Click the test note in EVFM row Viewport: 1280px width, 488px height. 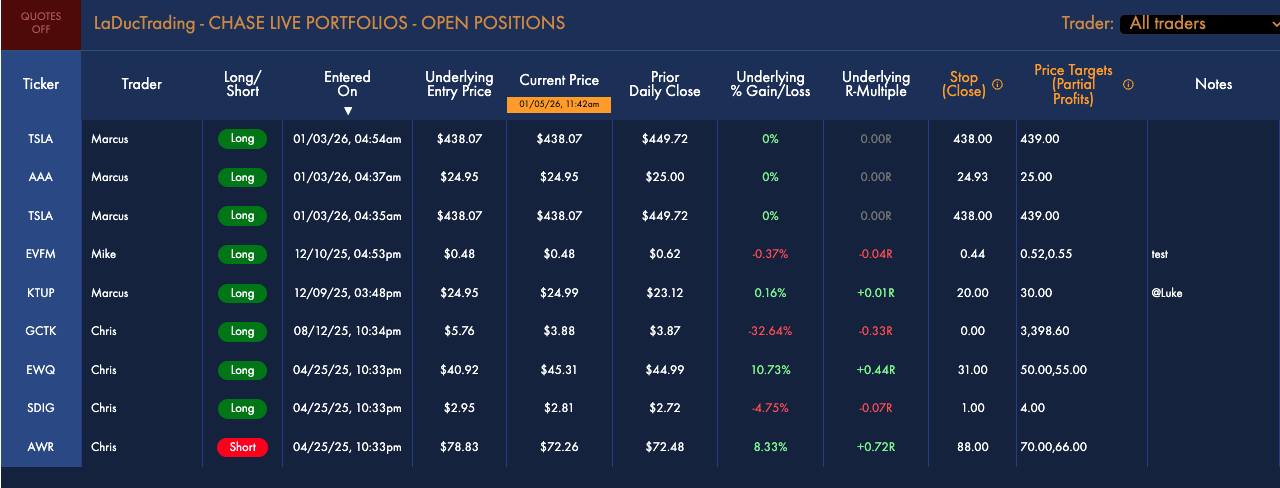click(x=1159, y=255)
